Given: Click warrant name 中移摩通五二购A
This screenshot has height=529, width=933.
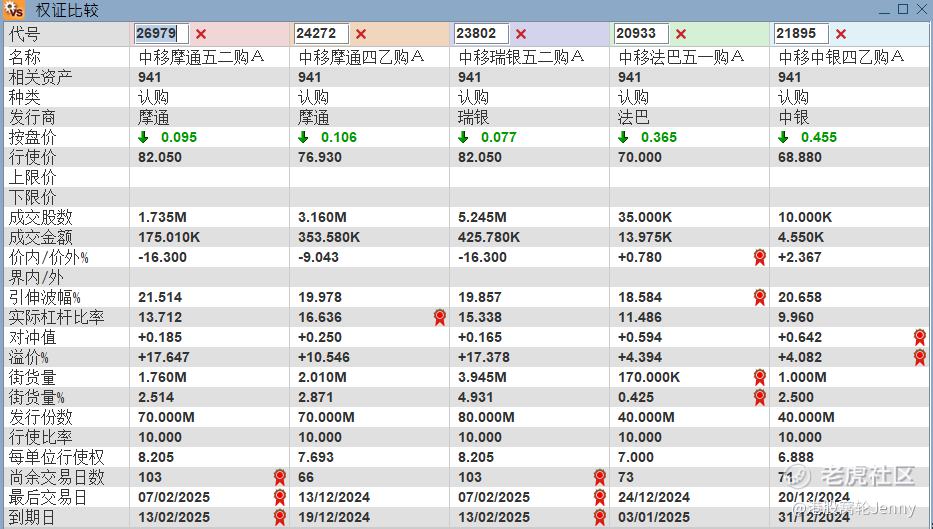Looking at the screenshot, I should [x=202, y=57].
